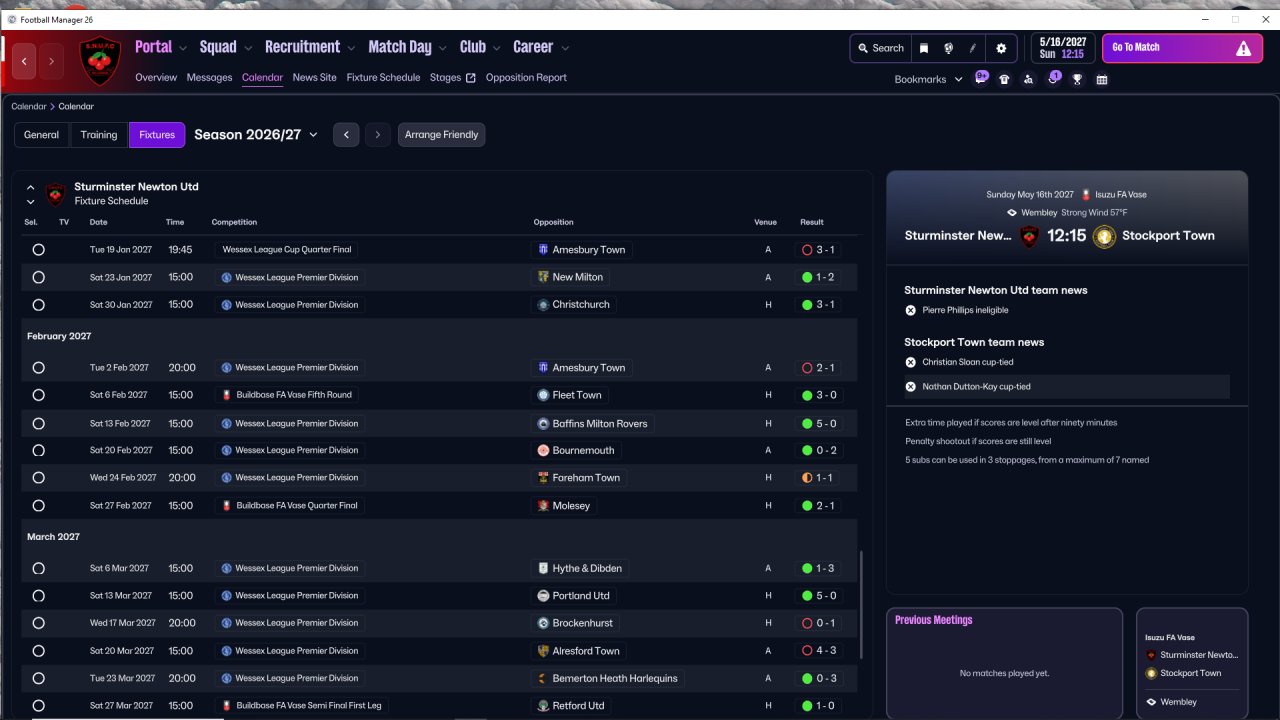Open the bookmark icon beside Search
1280x720 pixels.
[924, 48]
